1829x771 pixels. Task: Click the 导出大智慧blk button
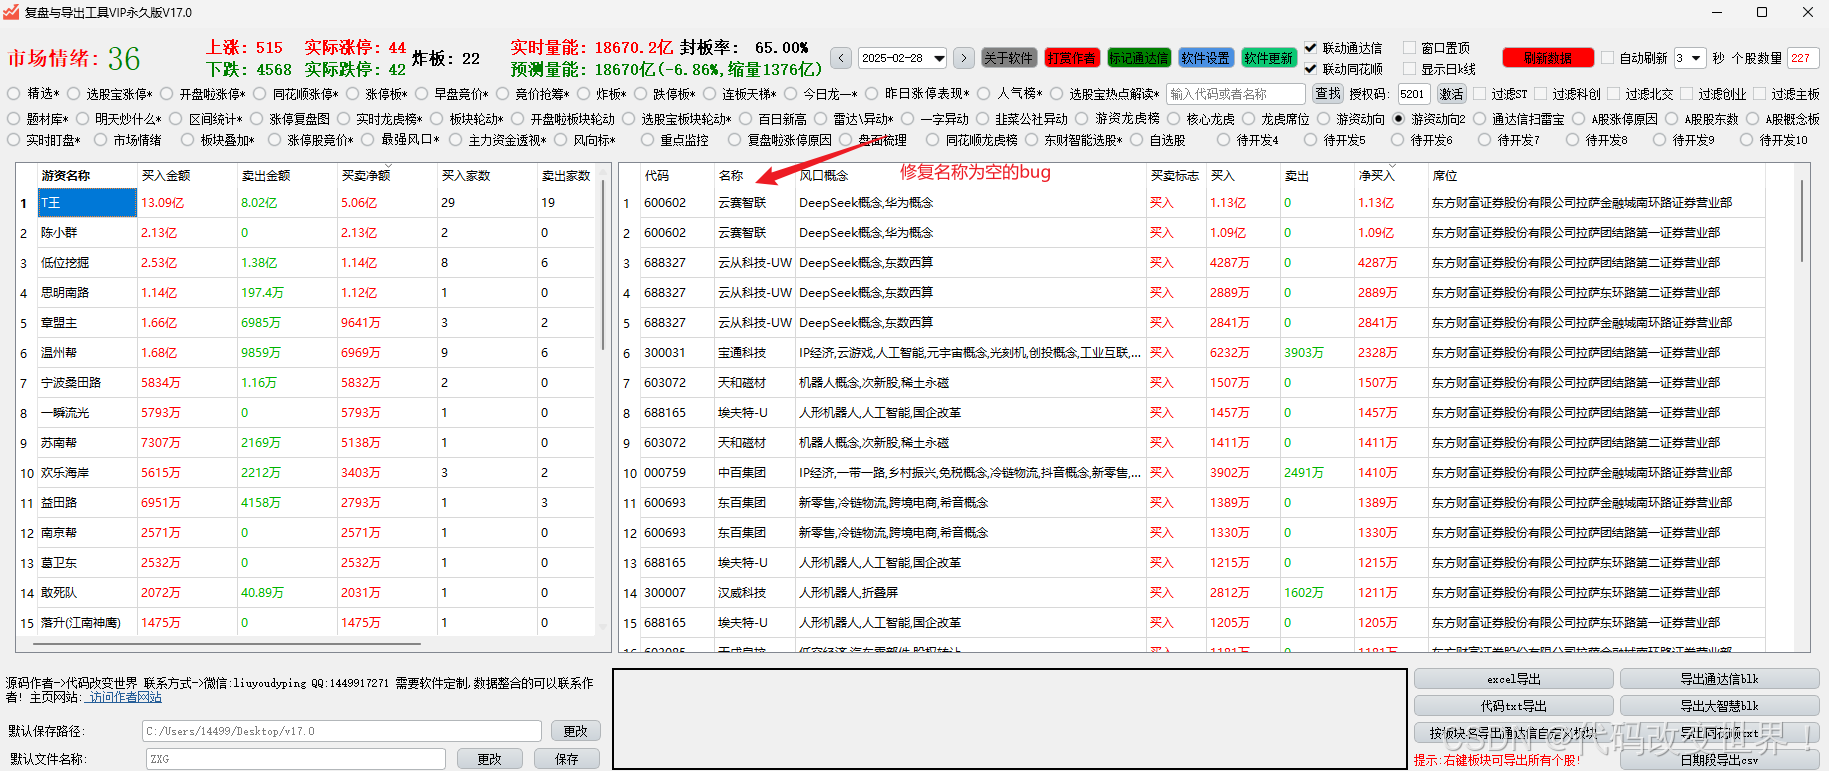click(1719, 706)
